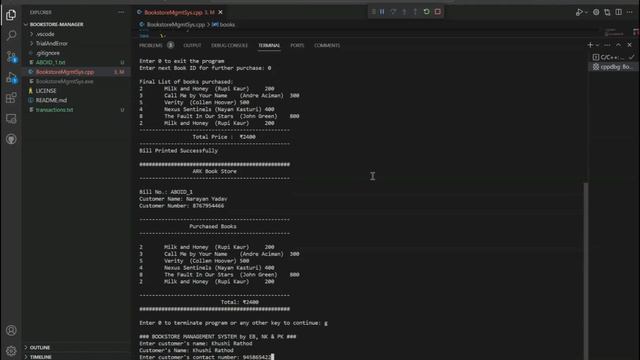This screenshot has width=640, height=360.
Task: Open the Manage gear menu
Action: tap(11, 351)
